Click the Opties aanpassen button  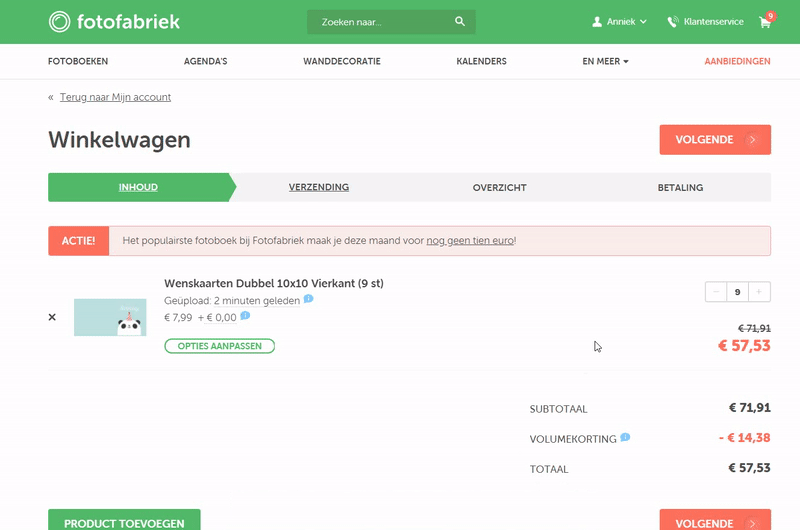[x=219, y=346]
